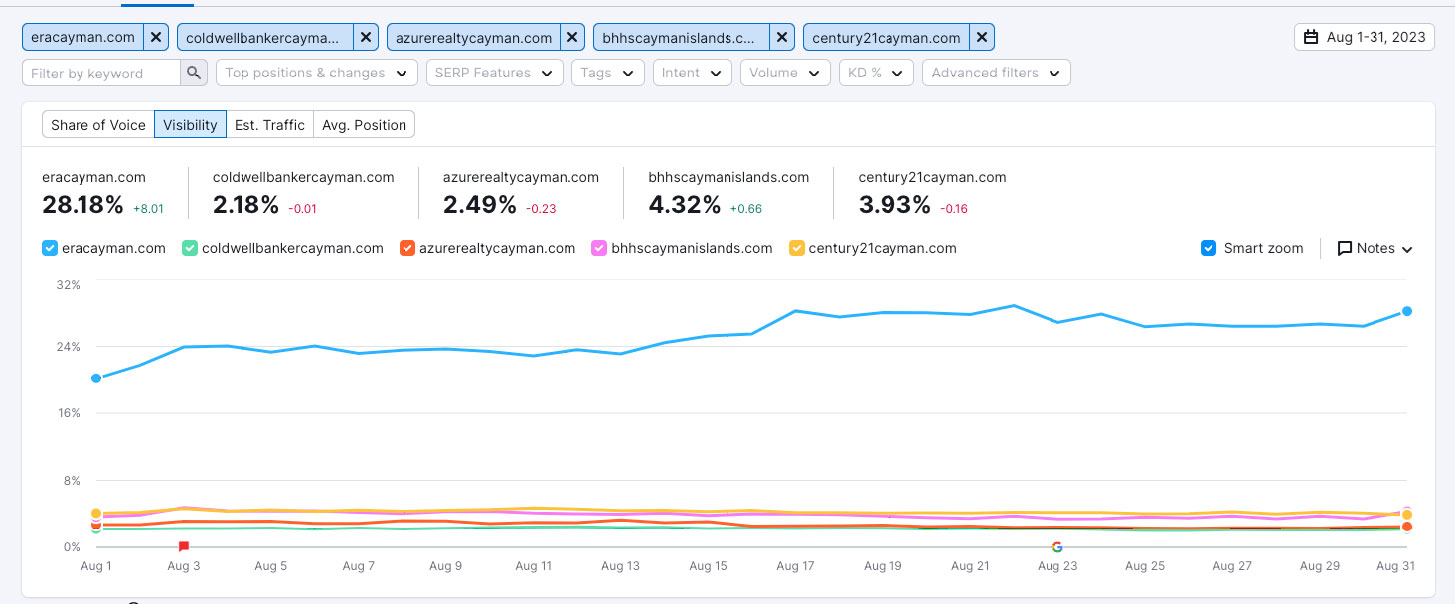
Task: Open the Notes dropdown menu
Action: (x=1375, y=248)
